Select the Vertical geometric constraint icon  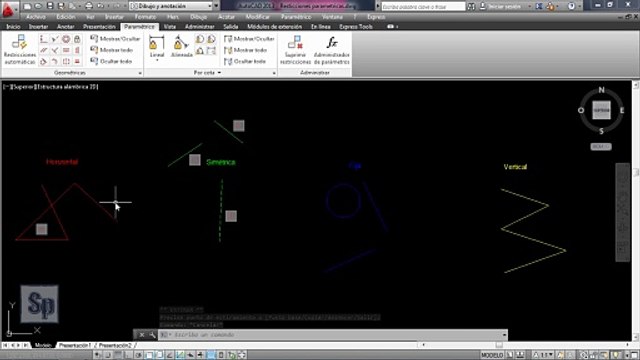[x=77, y=50]
